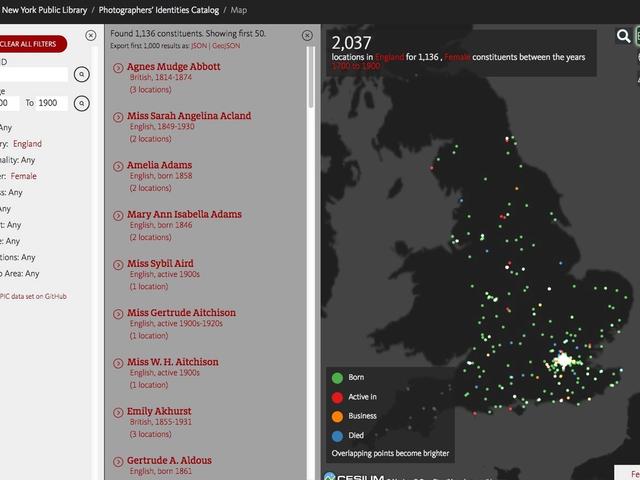Click the ID text input field
Viewport: 640px width, 480px height.
33,74
